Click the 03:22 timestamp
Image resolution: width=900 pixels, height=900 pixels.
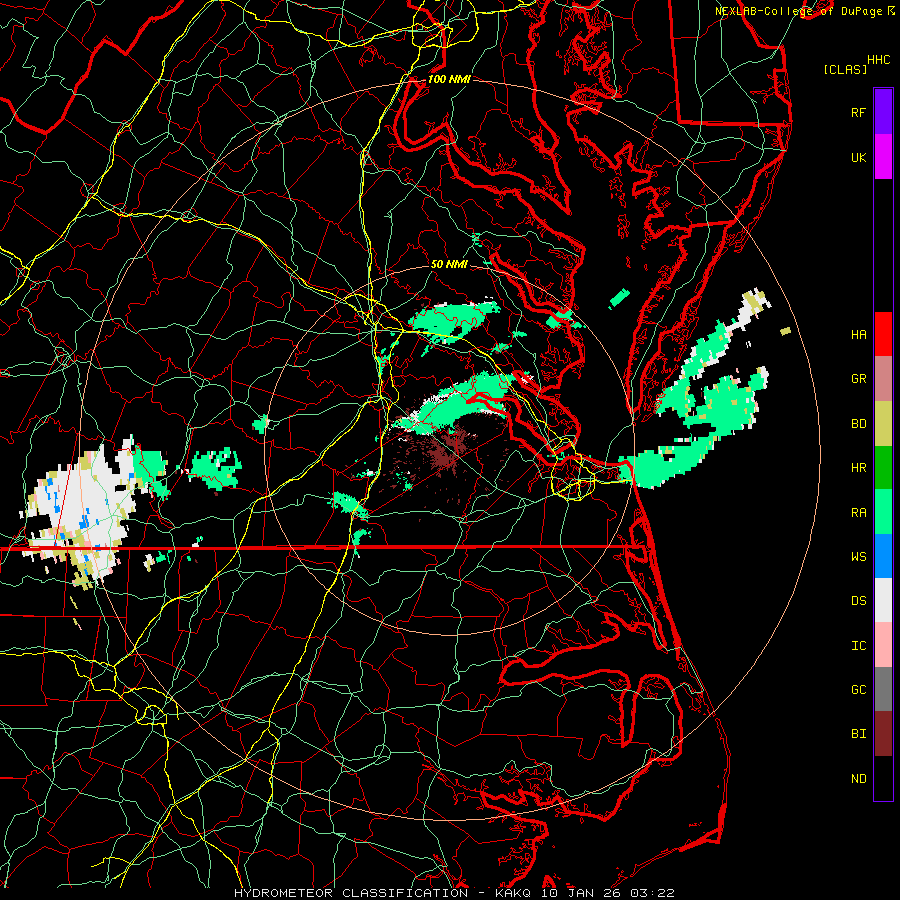(652, 893)
